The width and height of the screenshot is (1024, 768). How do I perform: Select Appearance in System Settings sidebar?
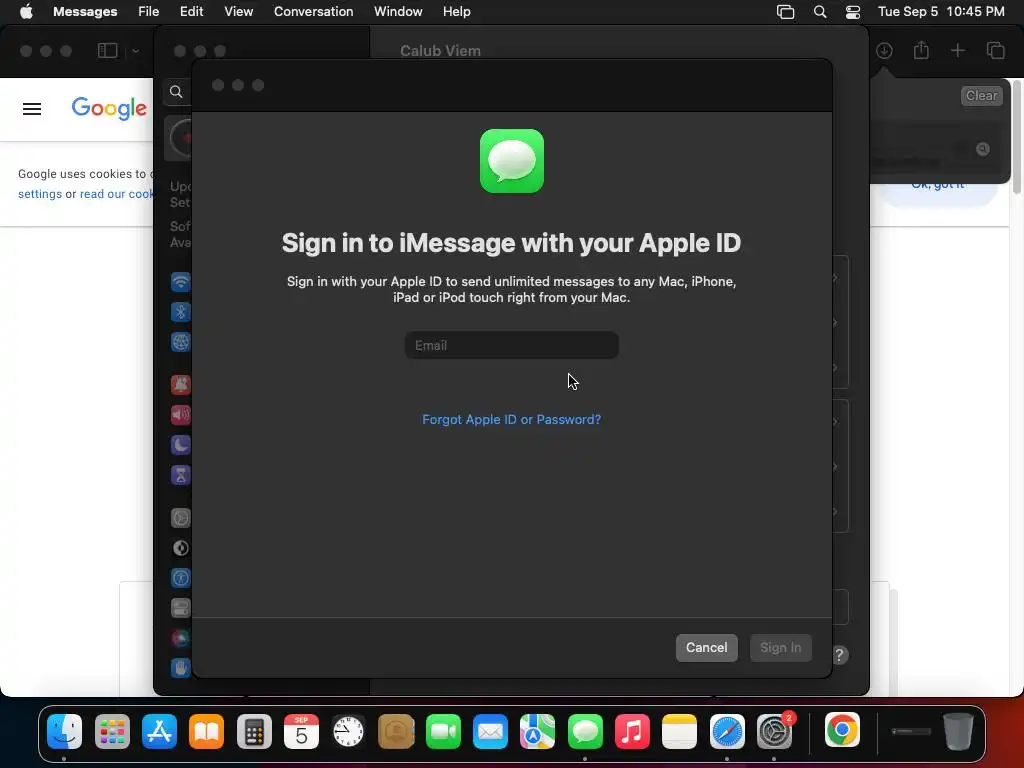pyautogui.click(x=180, y=548)
